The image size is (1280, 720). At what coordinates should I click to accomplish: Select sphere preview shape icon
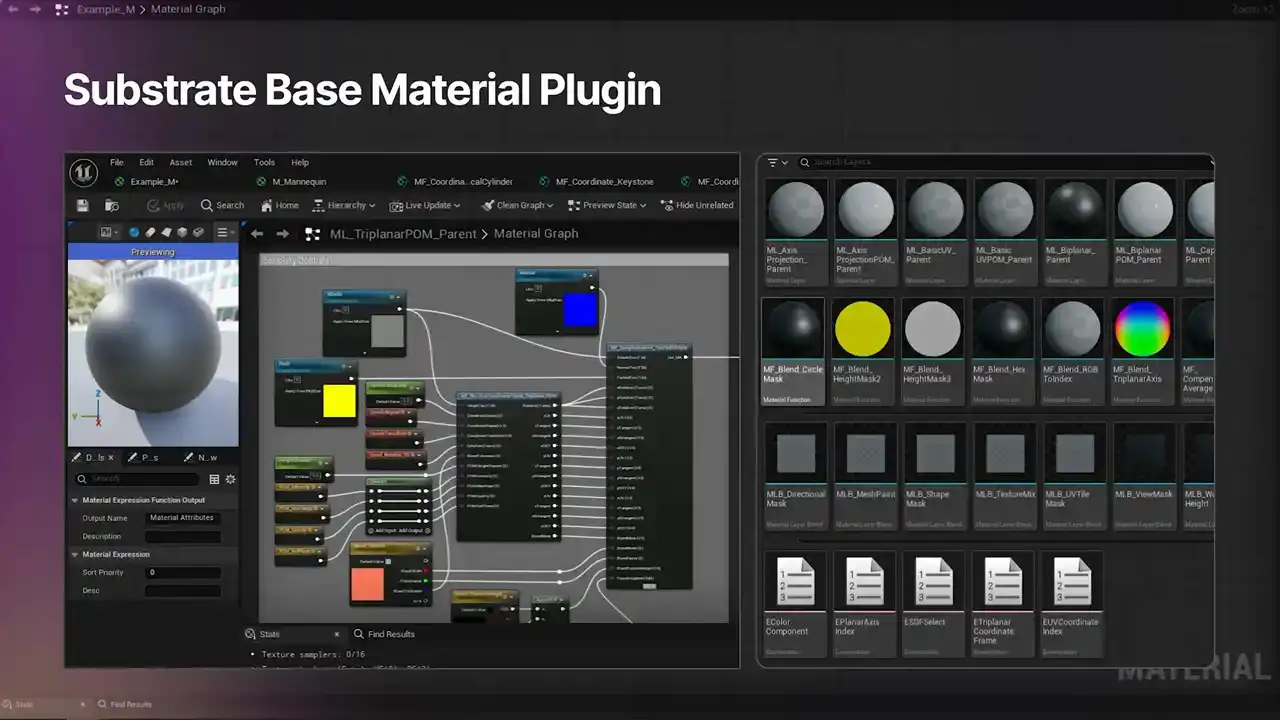click(x=134, y=233)
